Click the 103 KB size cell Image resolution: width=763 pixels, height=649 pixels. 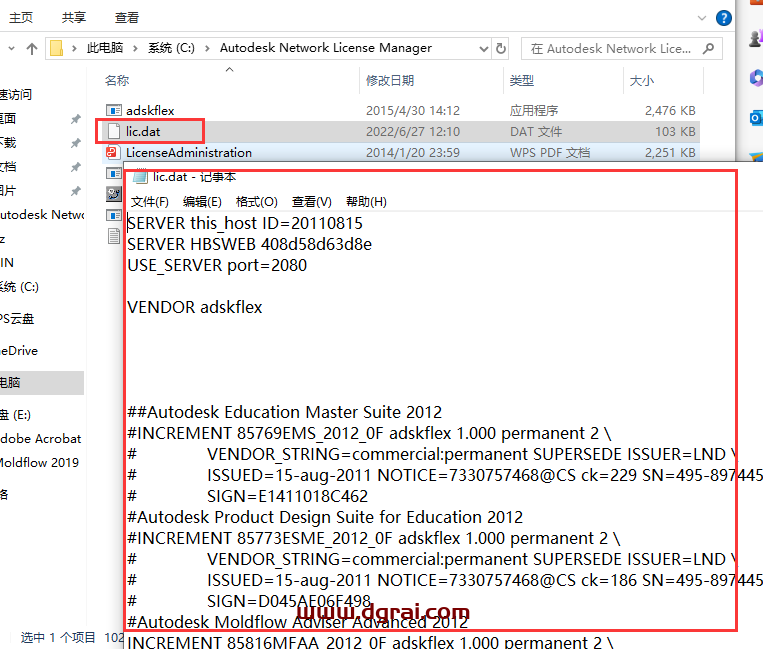pyautogui.click(x=675, y=131)
